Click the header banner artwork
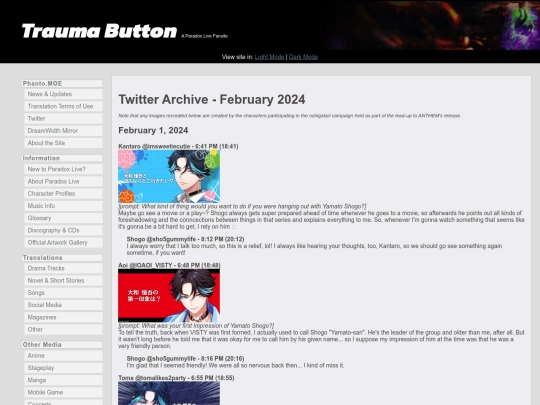540x405 pixels. 432,25
